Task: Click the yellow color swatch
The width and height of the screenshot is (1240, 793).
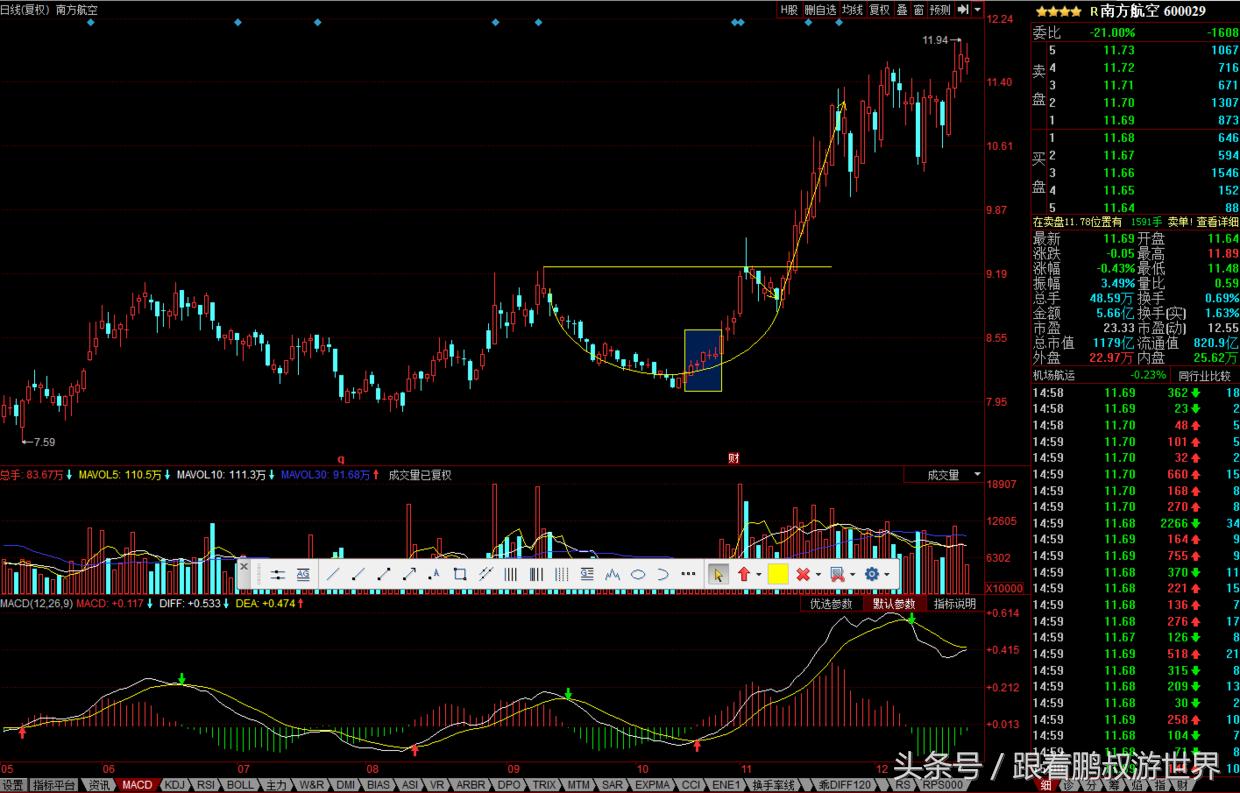Action: point(778,574)
